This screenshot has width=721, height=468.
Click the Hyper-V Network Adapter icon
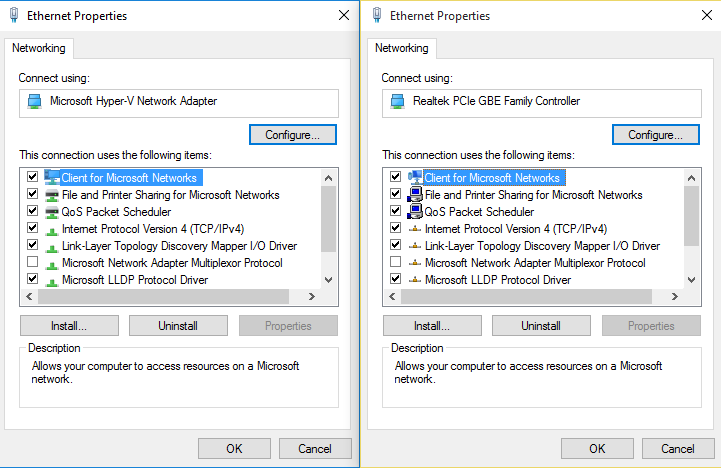pos(35,101)
